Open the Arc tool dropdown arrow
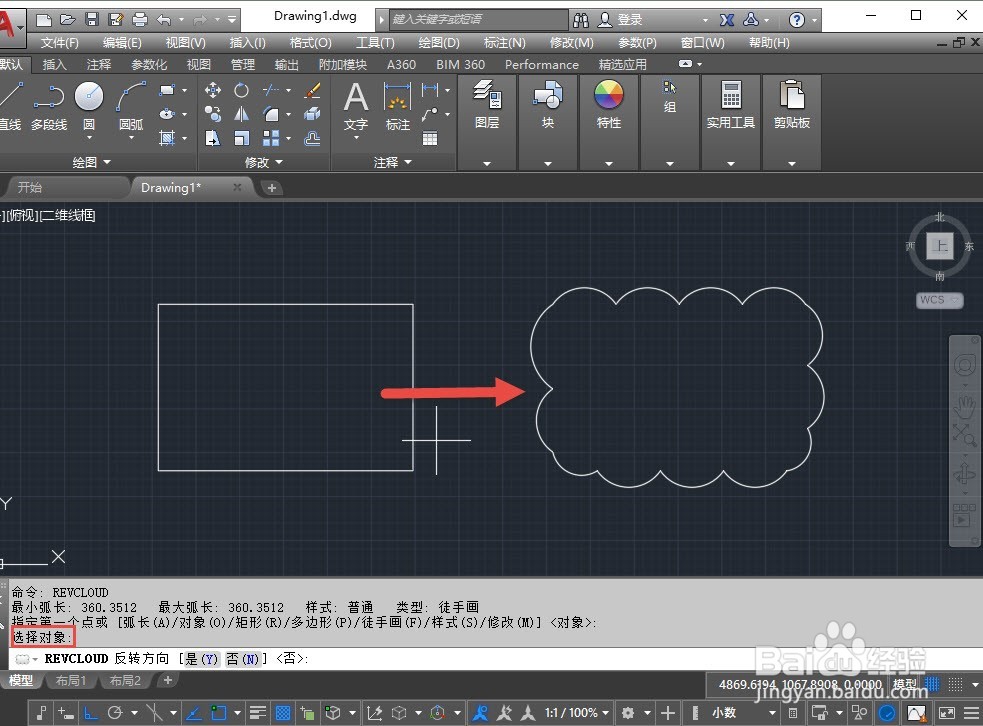983x726 pixels. click(131, 137)
